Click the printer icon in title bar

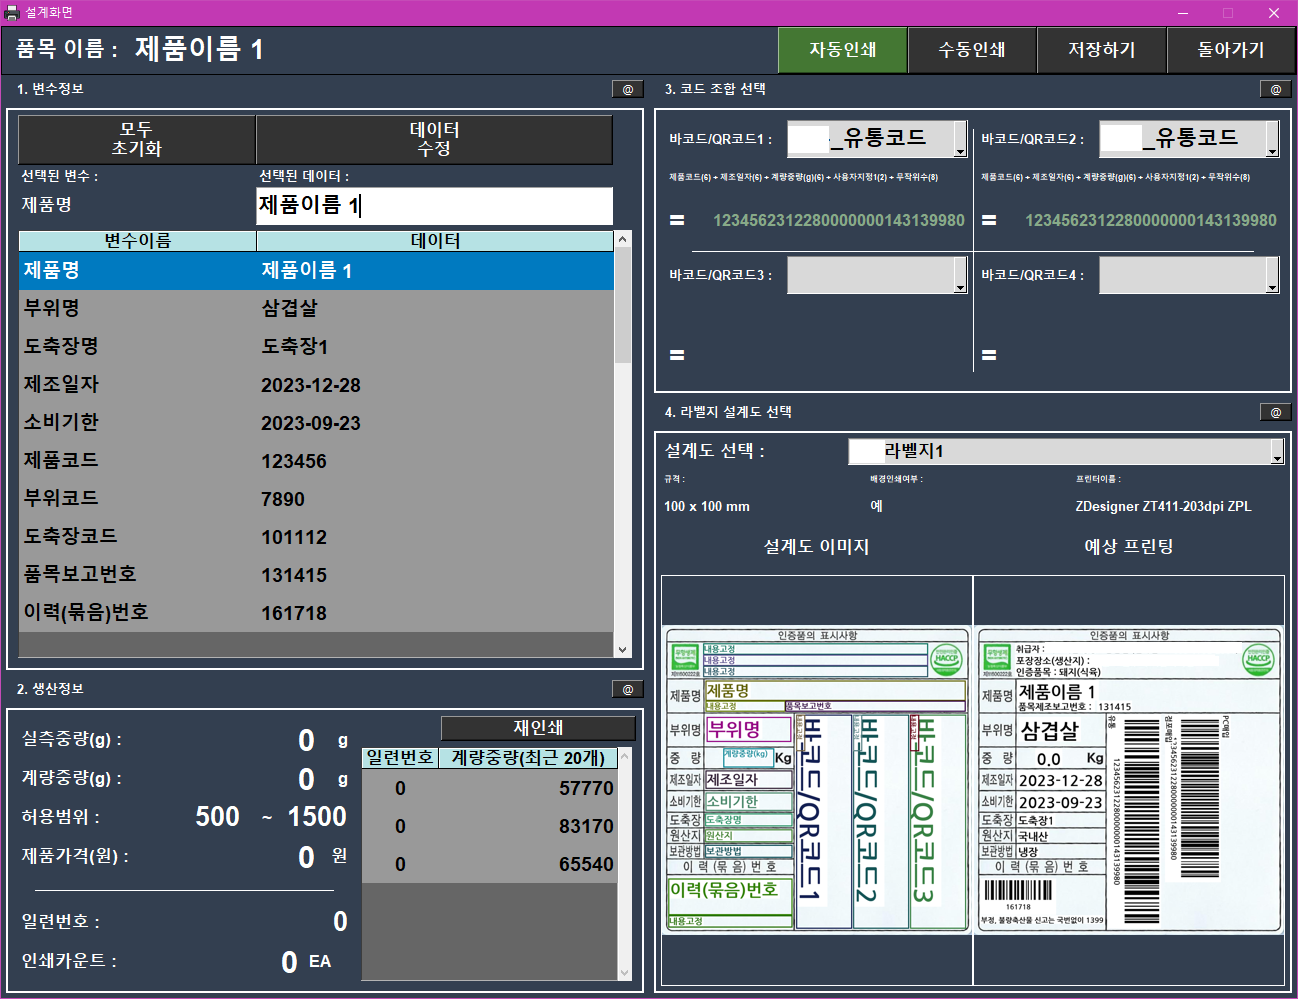12,13
